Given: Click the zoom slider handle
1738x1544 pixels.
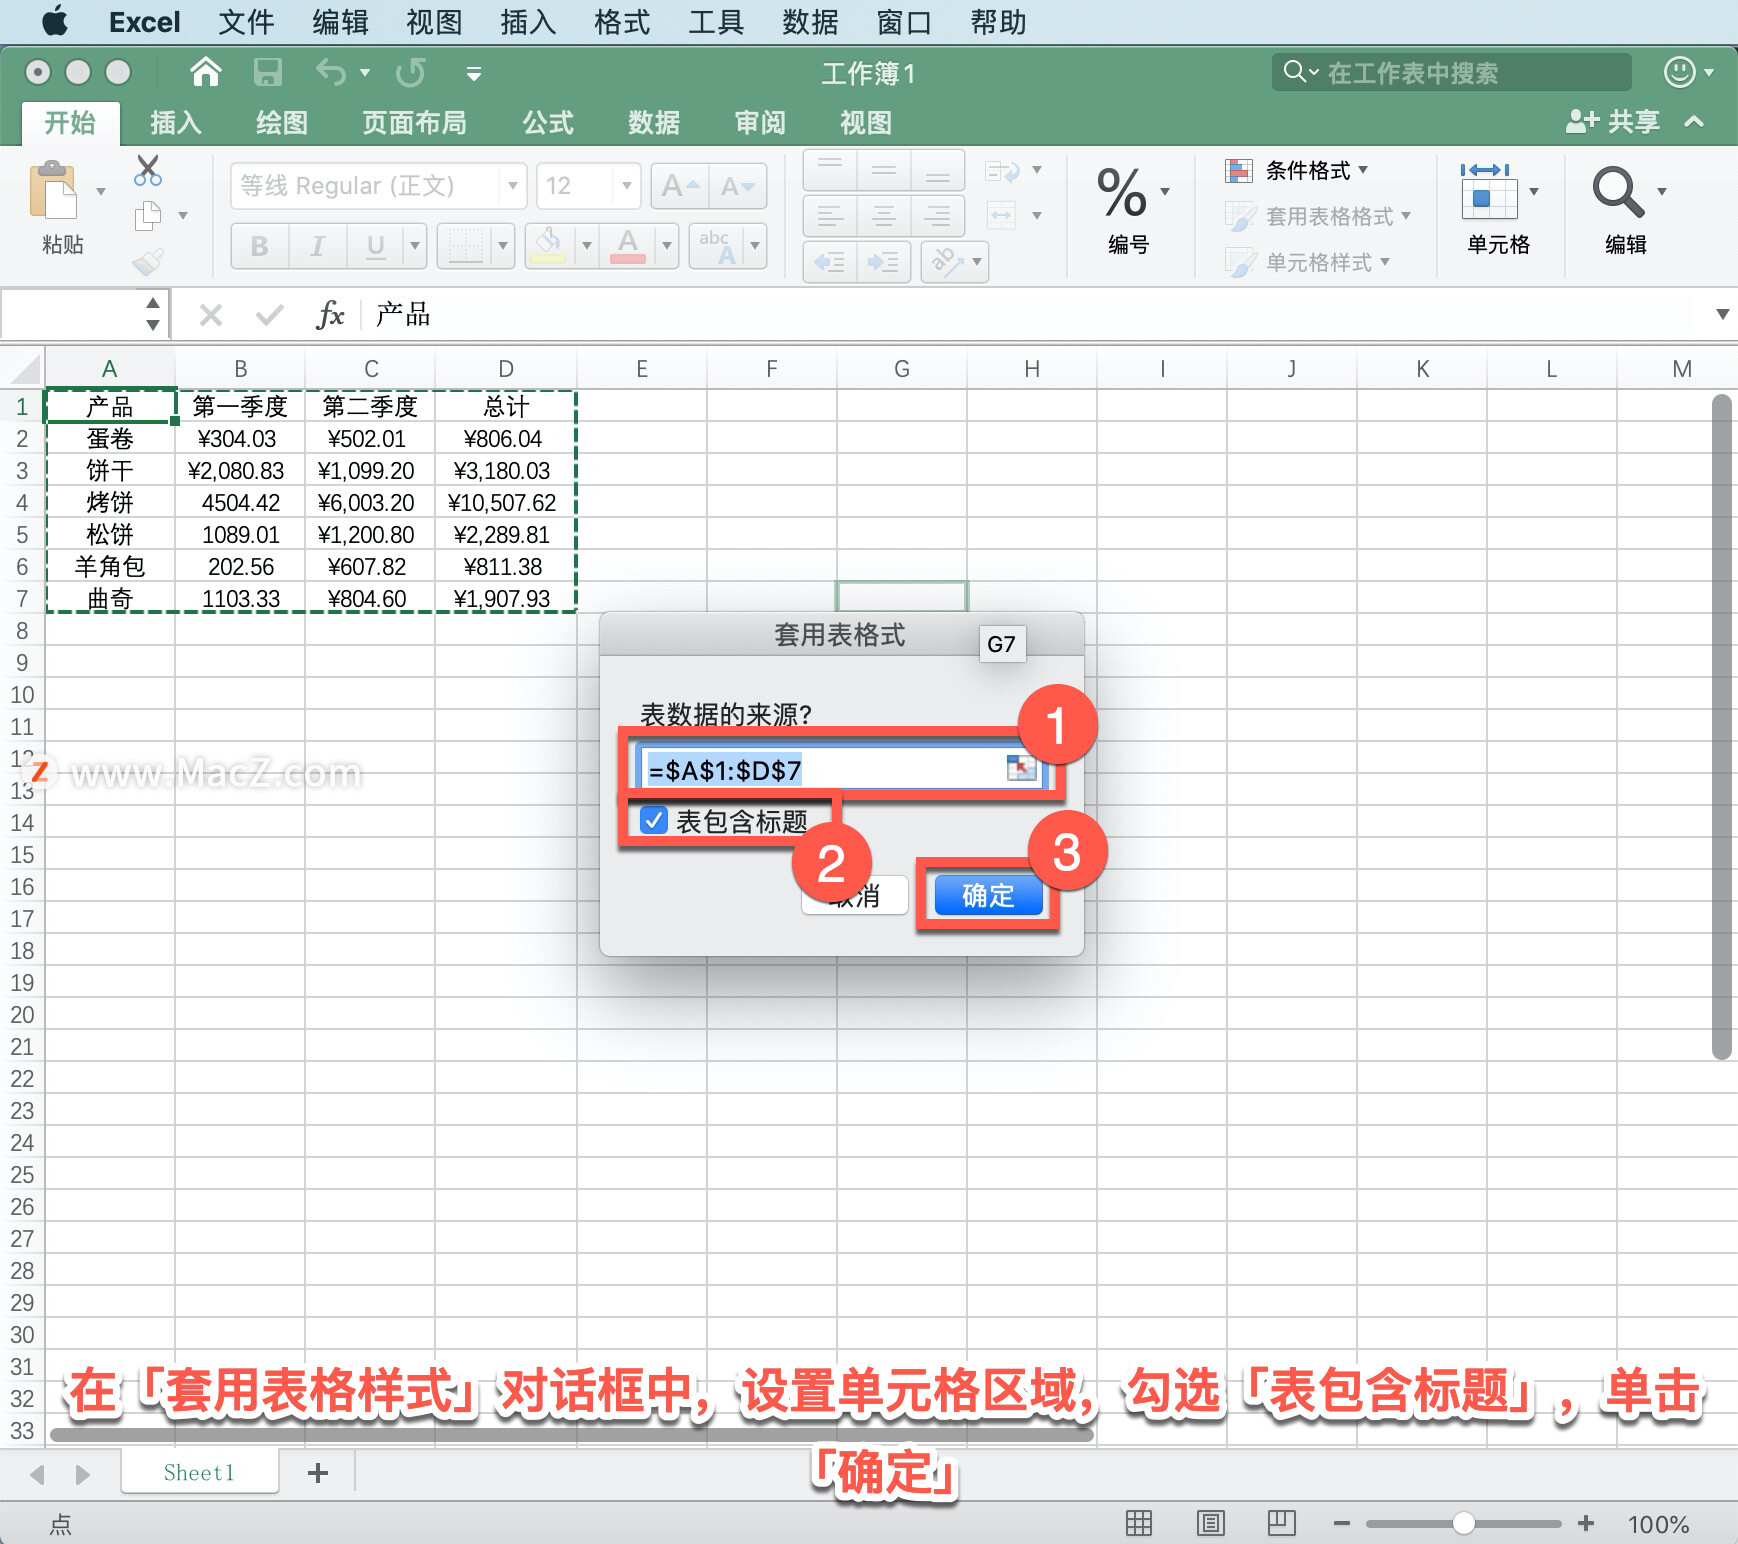Looking at the screenshot, I should [1463, 1523].
